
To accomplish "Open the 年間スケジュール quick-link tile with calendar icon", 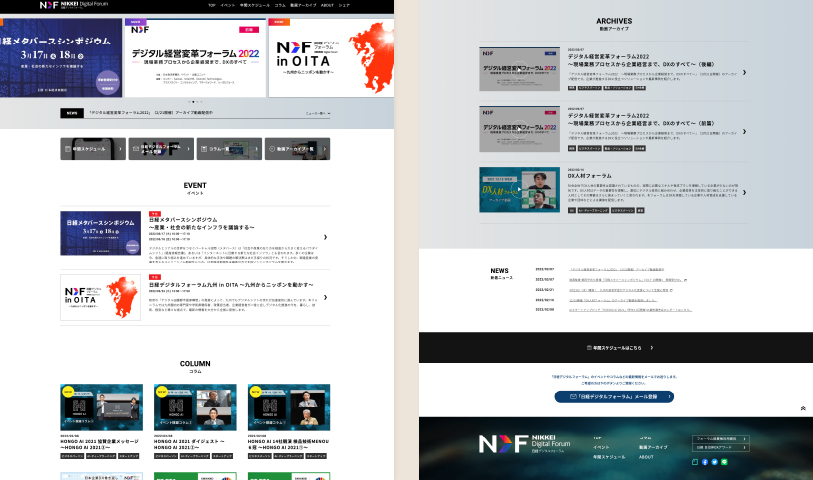I will [x=93, y=149].
